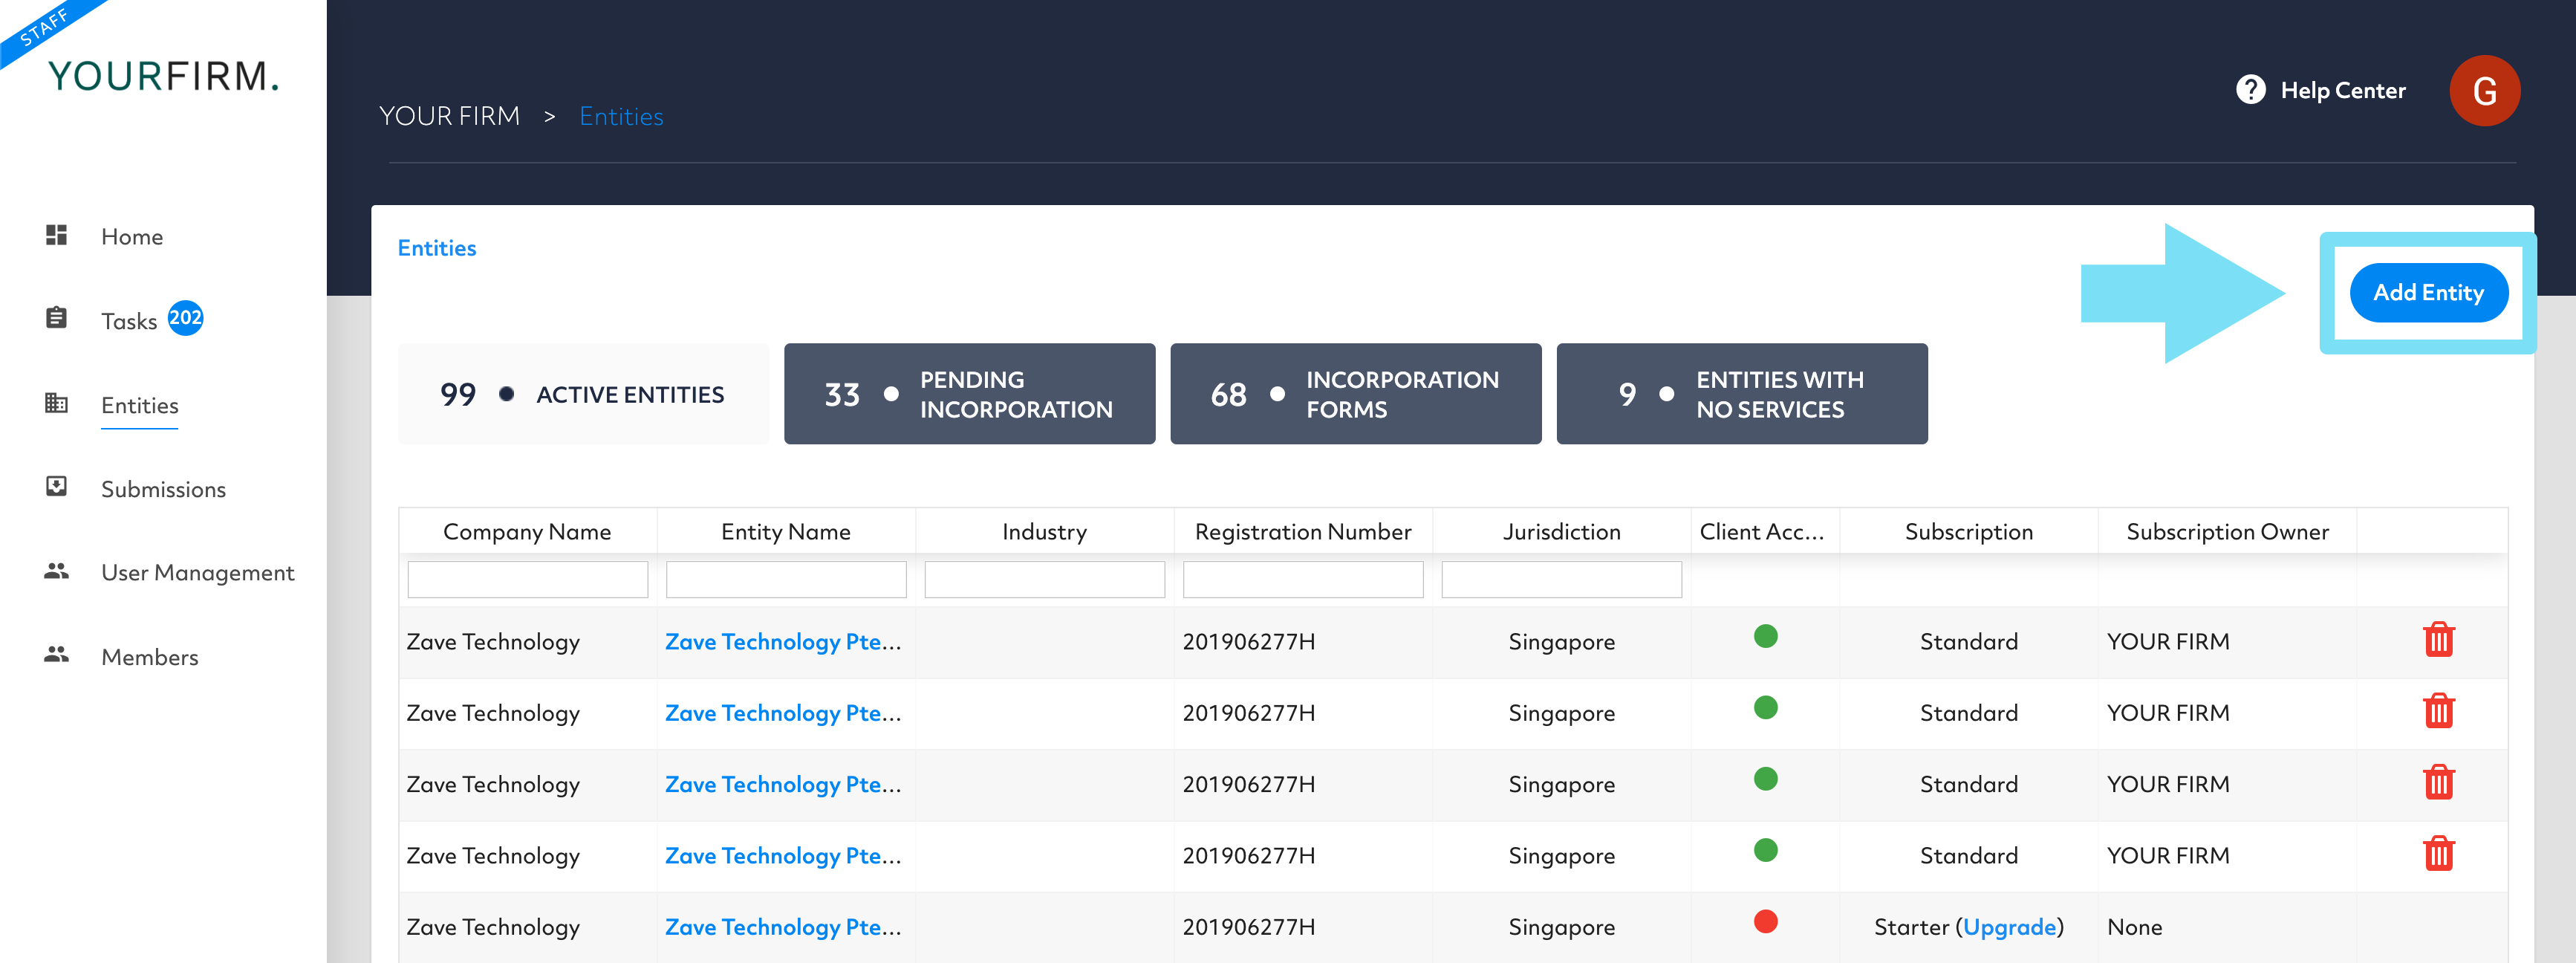2576x963 pixels.
Task: Click the Entities breadcrumb link
Action: tap(621, 117)
